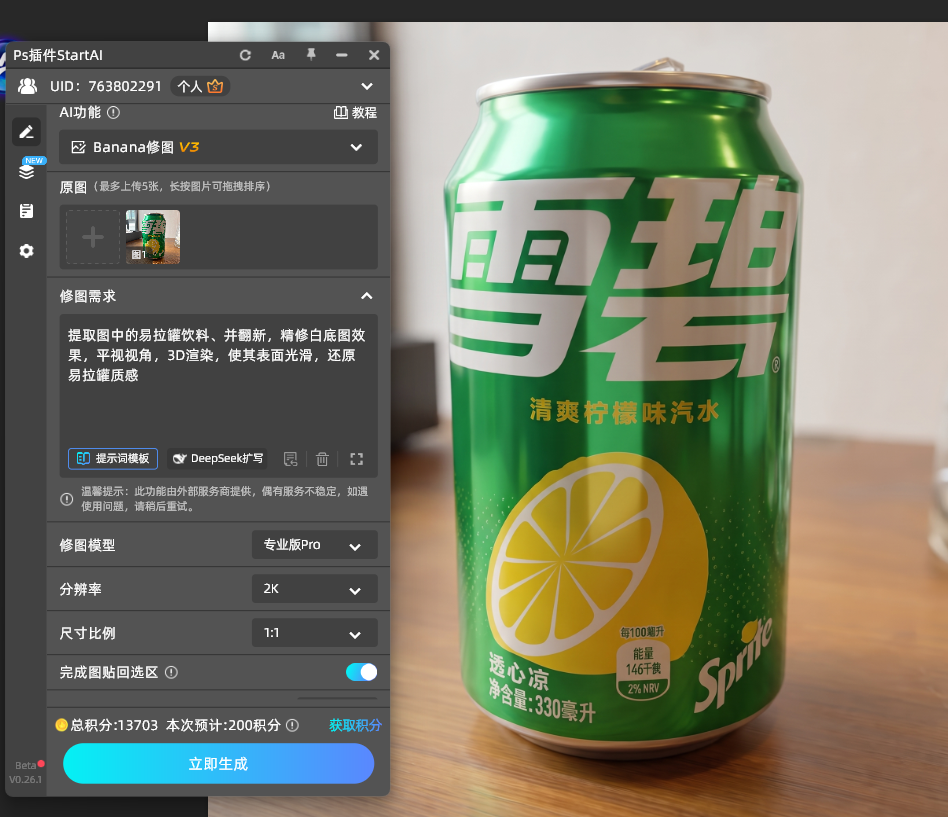
Task: Collapse the 修图需求 section
Action: click(366, 296)
